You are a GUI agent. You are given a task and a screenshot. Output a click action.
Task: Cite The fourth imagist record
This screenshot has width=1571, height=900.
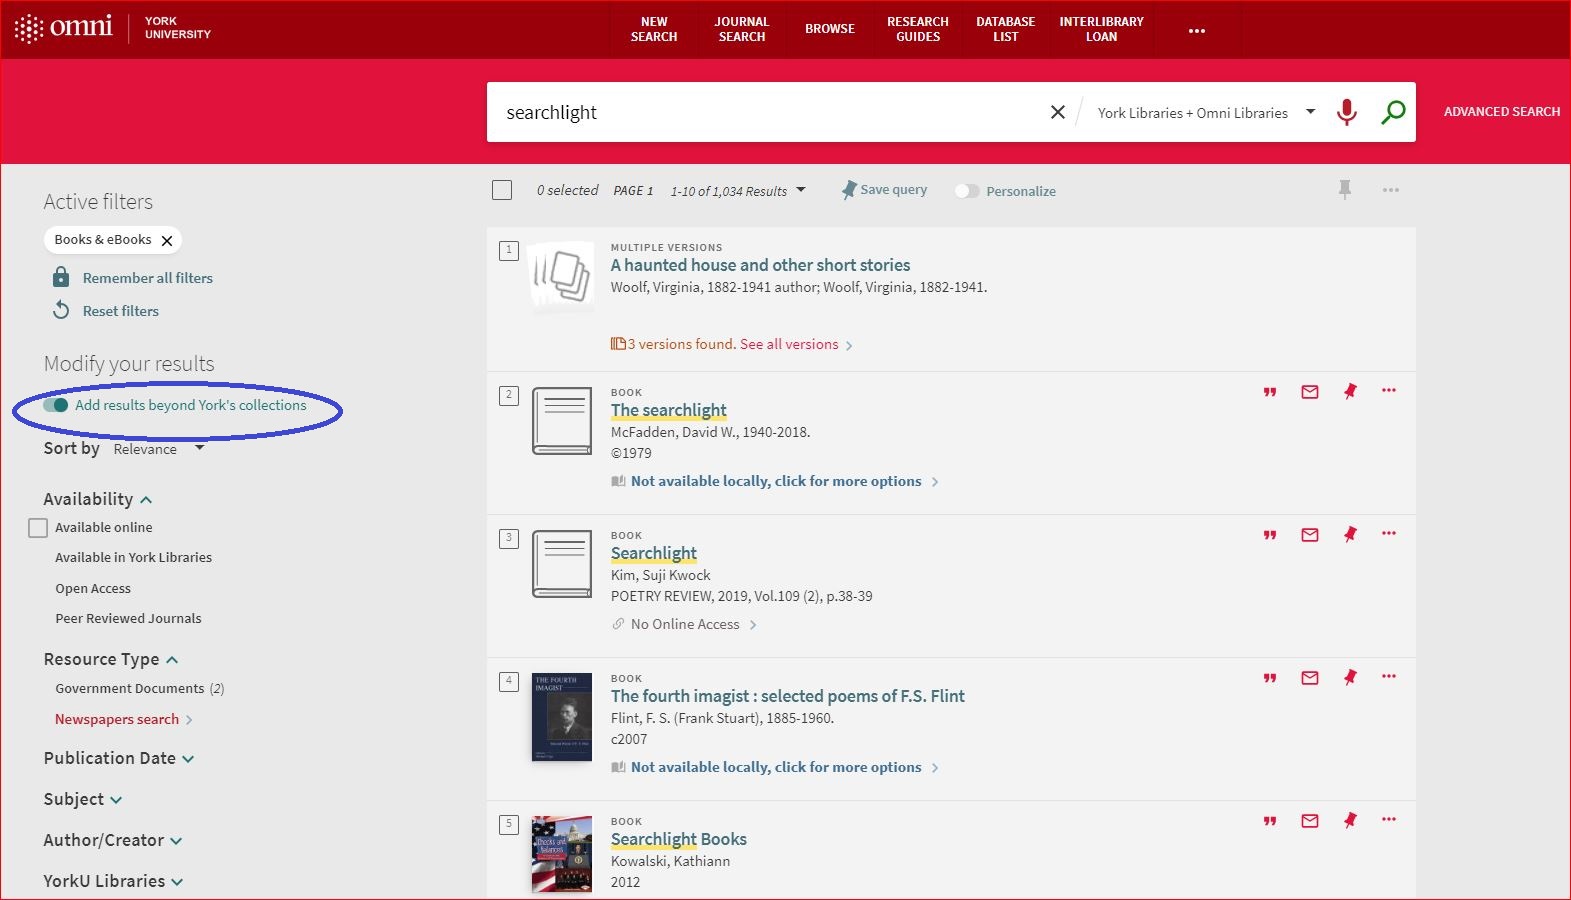[1270, 678]
